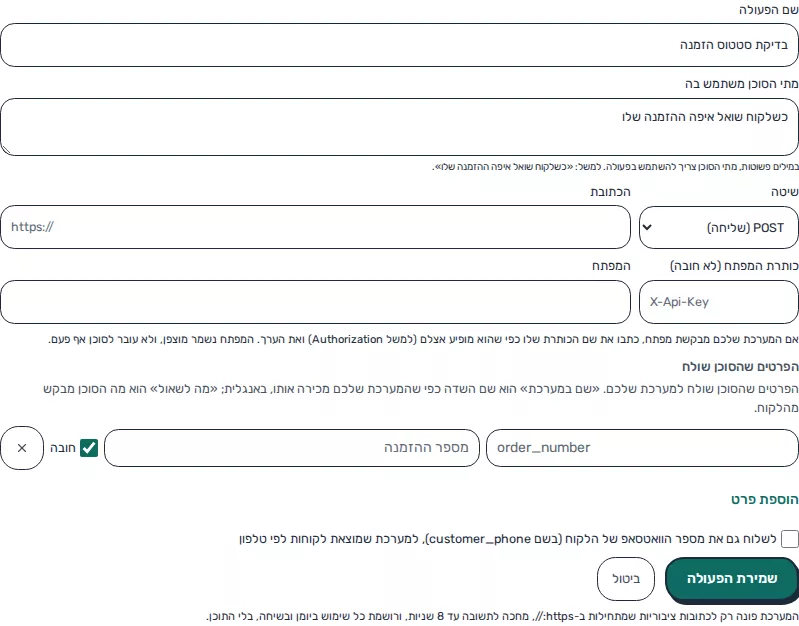Click the empty 'המפתח' key input field
Viewport: 799px width, 626px height.
pyautogui.click(x=315, y=302)
